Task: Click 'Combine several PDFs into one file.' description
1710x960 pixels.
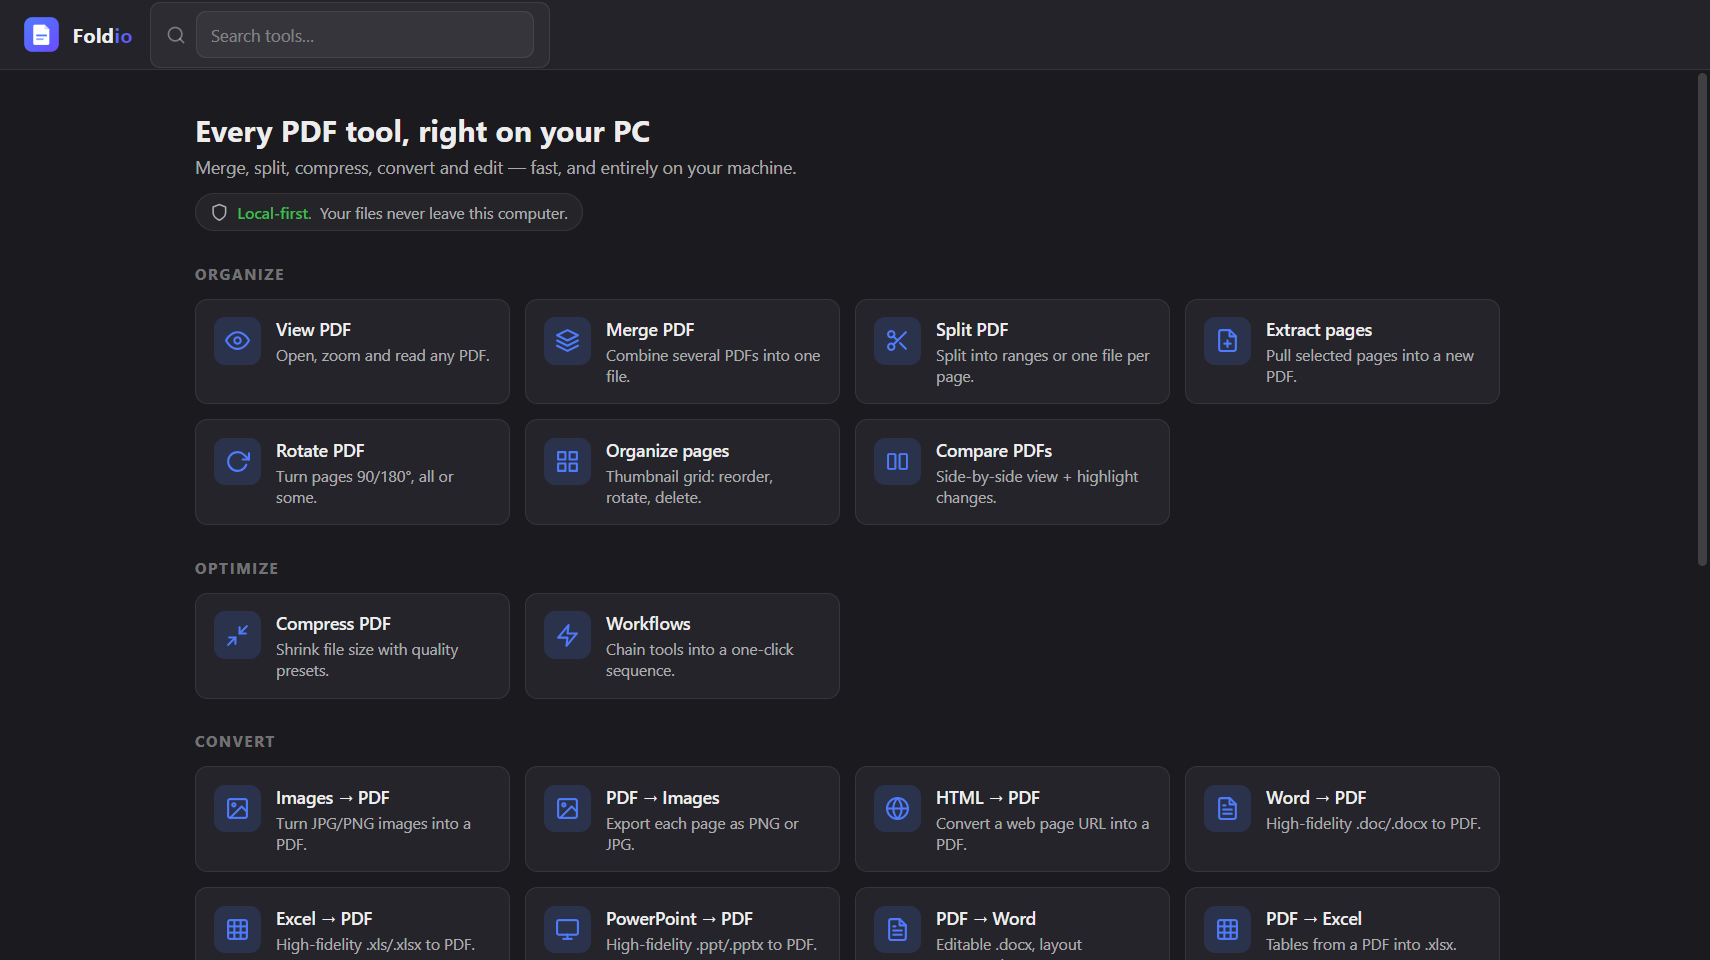Action: point(713,366)
